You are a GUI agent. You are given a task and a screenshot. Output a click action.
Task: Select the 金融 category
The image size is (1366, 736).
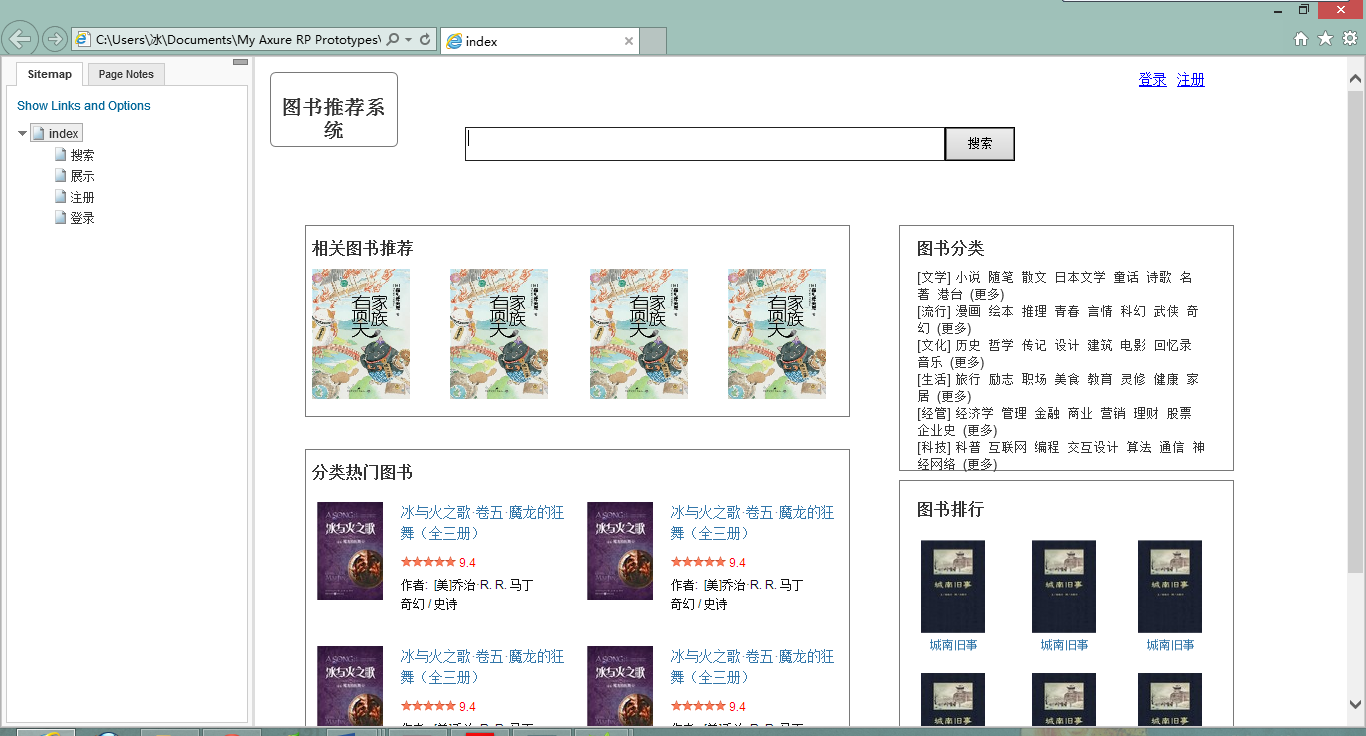coord(1047,414)
